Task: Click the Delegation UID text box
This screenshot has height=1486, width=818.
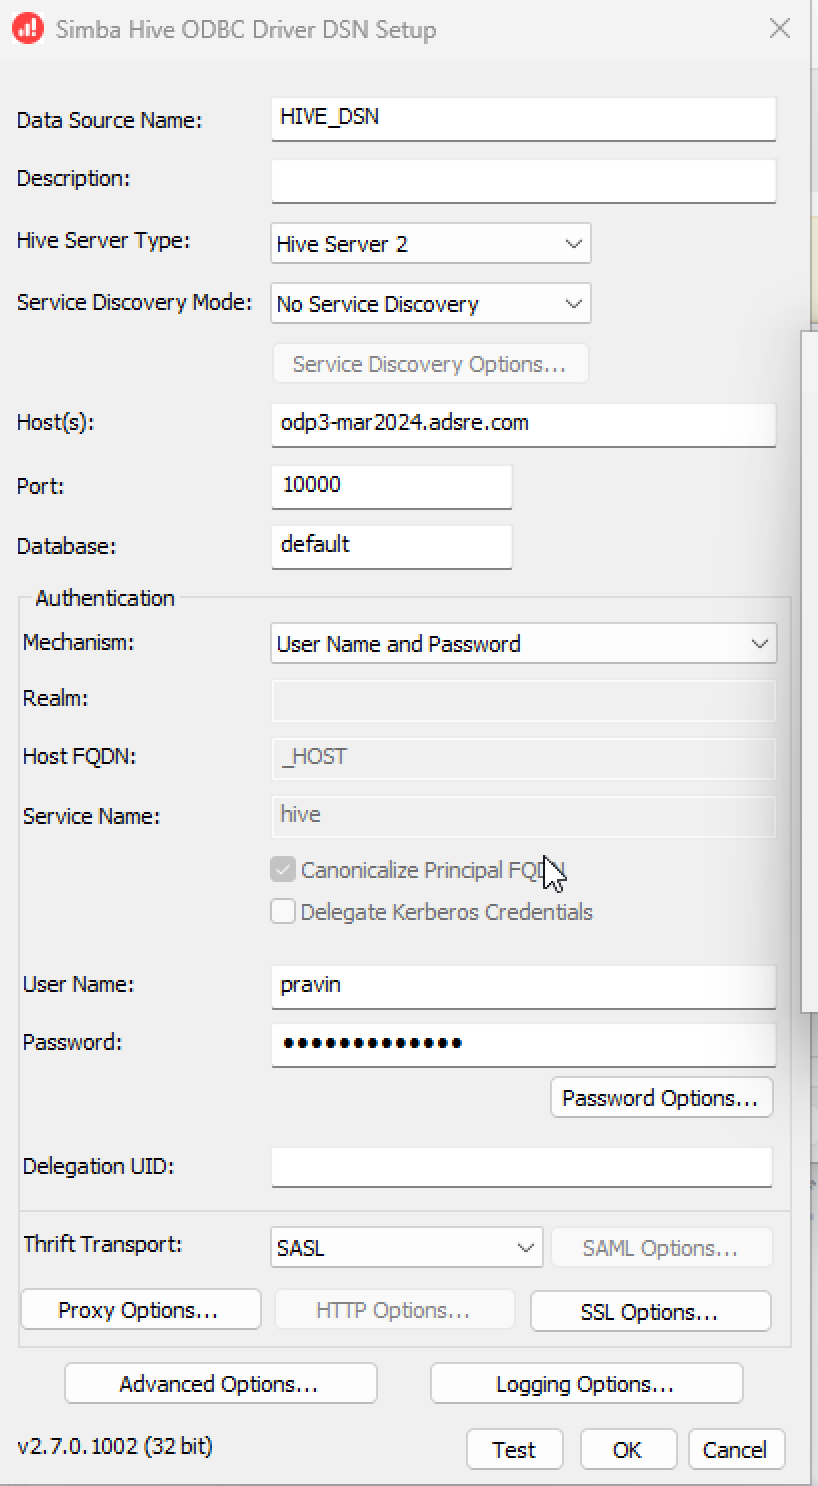Action: coord(522,1166)
